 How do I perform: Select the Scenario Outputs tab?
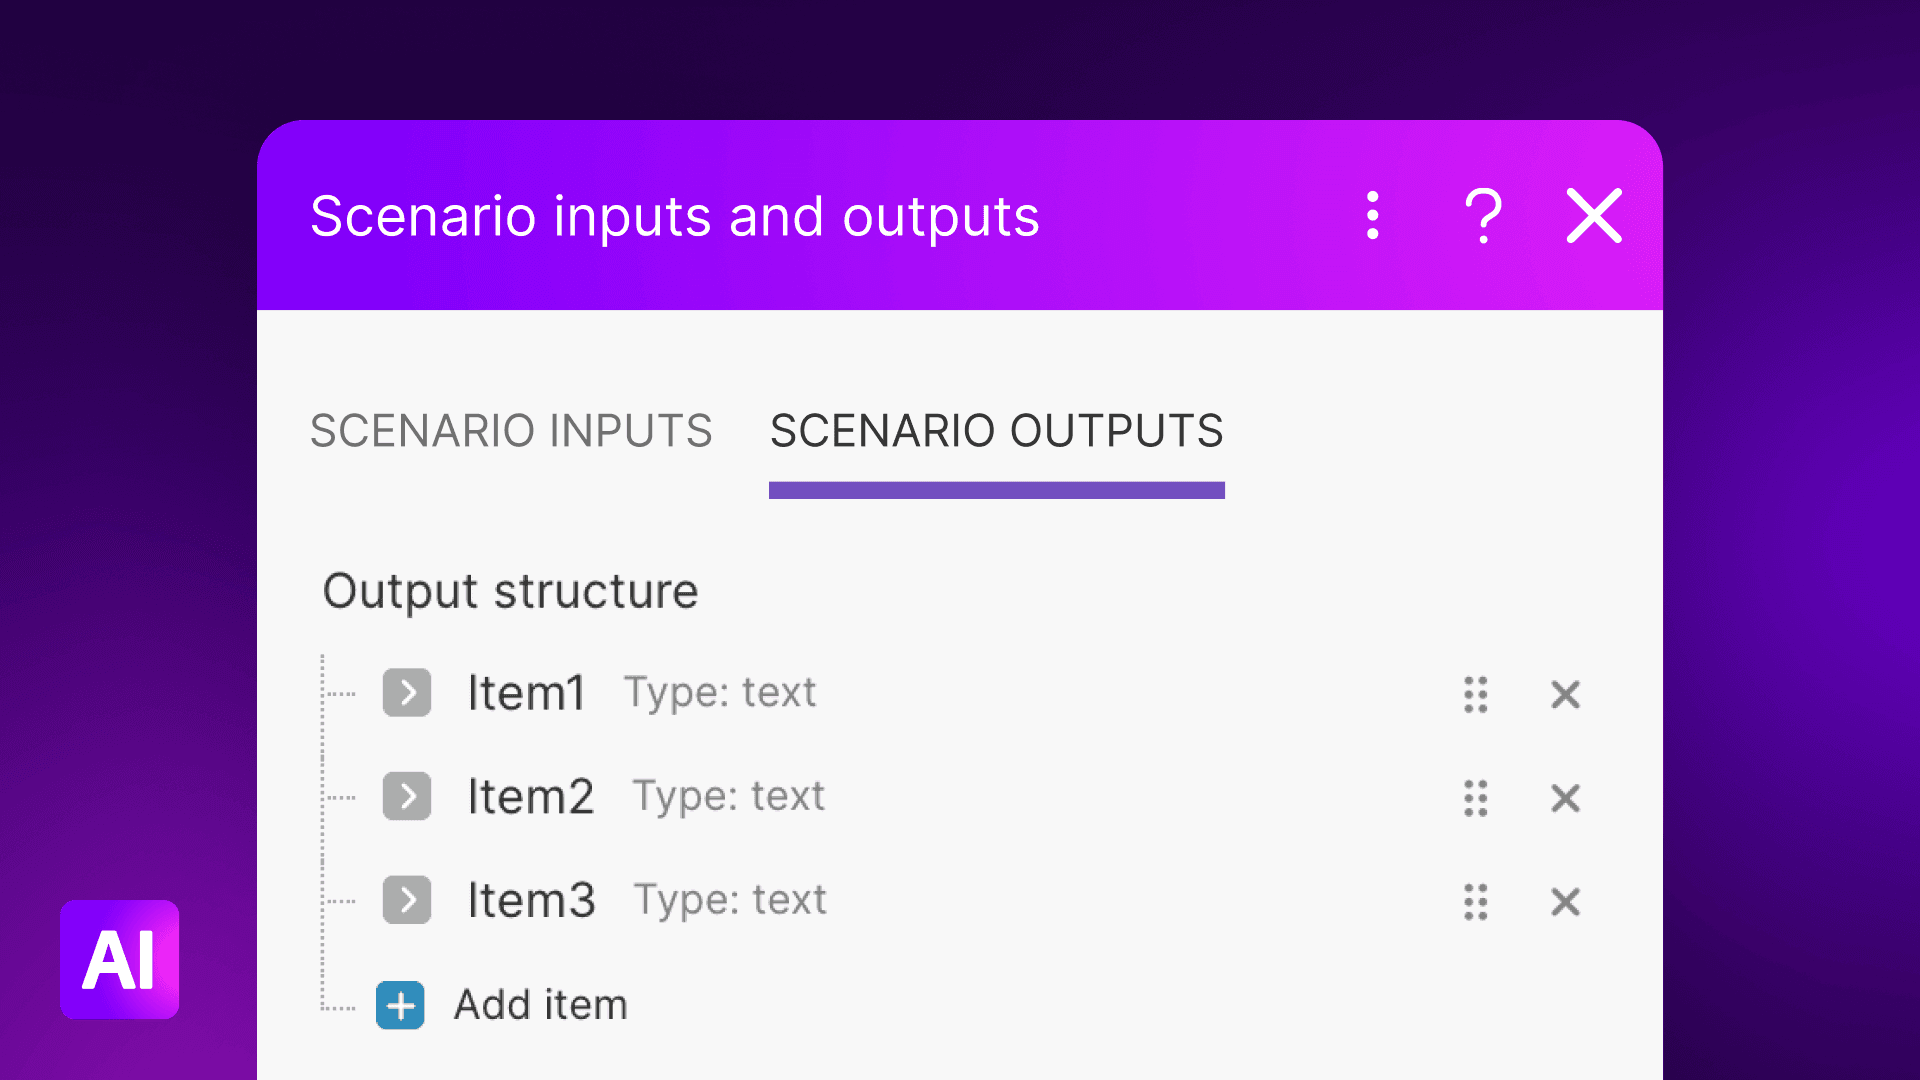click(995, 431)
